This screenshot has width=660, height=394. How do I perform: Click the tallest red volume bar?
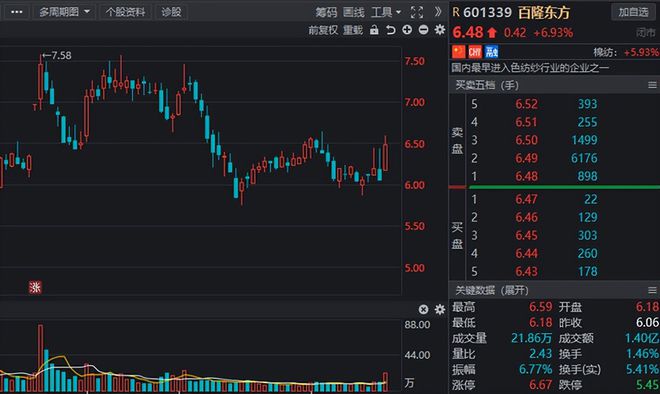[40, 358]
